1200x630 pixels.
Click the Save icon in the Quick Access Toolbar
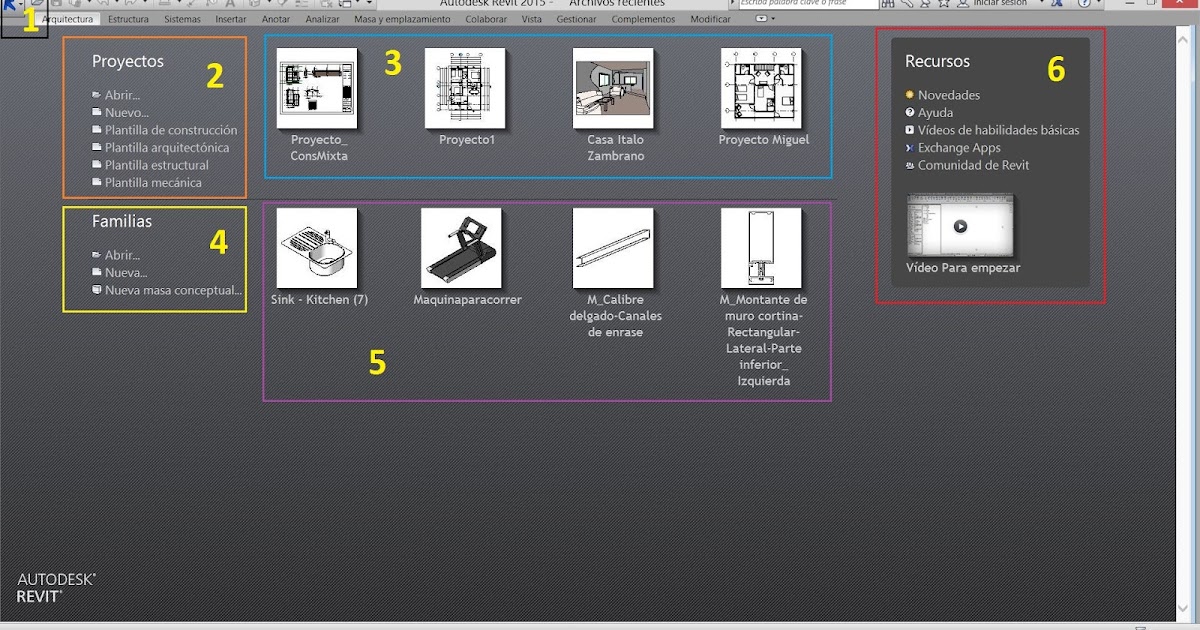coord(57,5)
